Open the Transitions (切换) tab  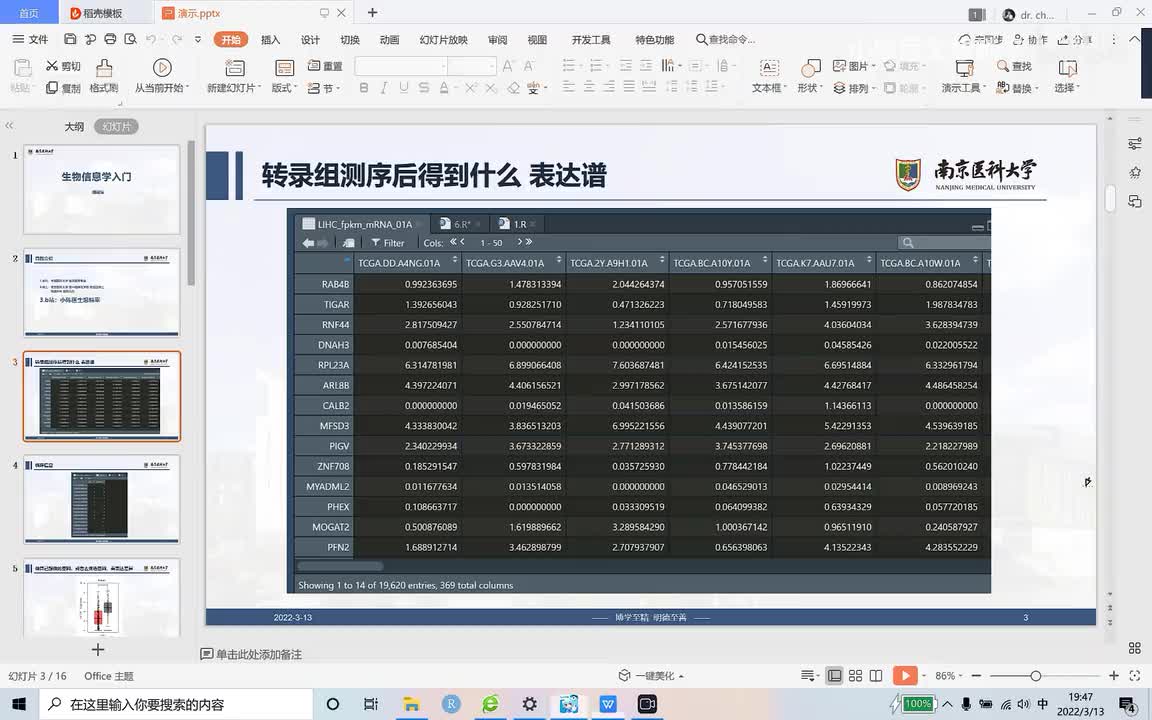(350, 40)
